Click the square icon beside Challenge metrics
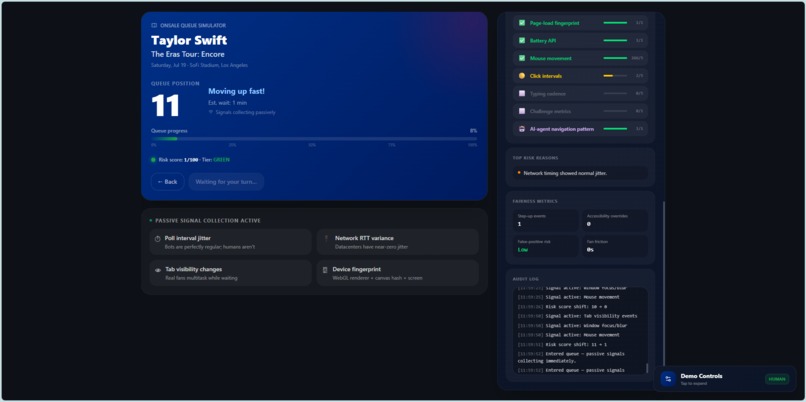806x402 pixels. (522, 111)
